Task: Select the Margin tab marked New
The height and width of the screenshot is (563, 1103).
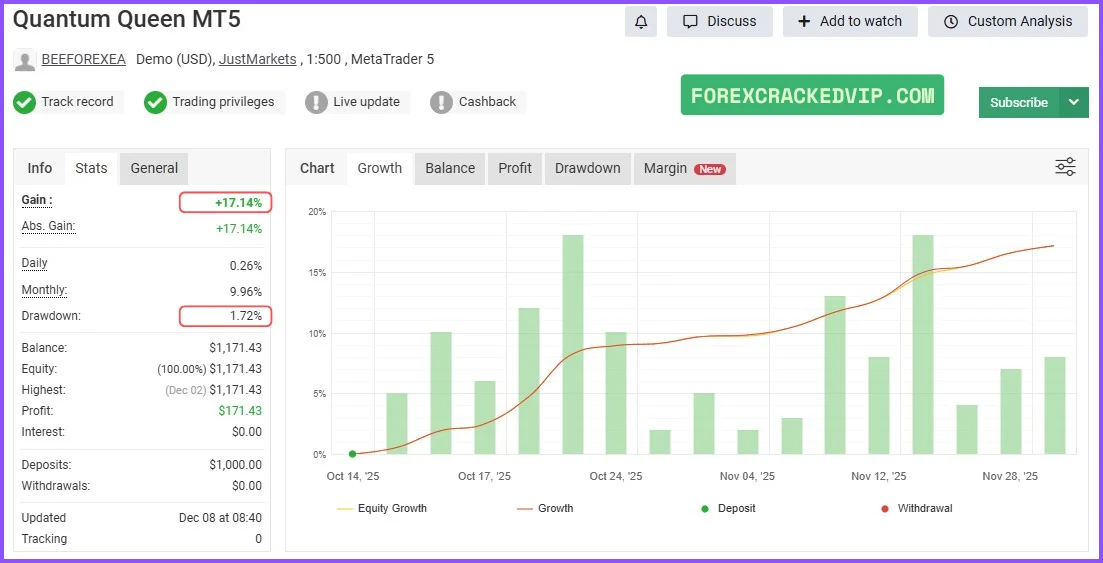Action: pyautogui.click(x=684, y=168)
